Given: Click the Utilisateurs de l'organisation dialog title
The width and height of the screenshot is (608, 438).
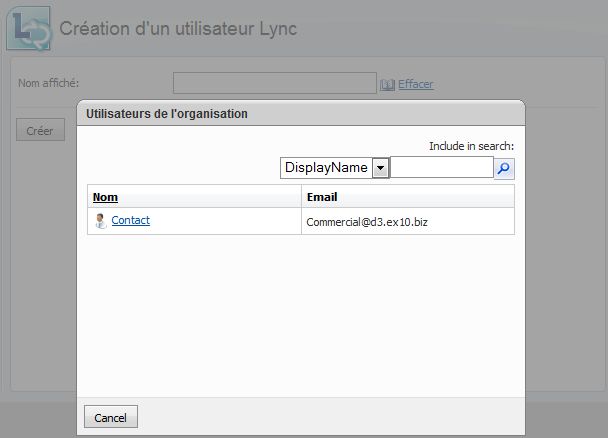Looking at the screenshot, I should (x=167, y=114).
